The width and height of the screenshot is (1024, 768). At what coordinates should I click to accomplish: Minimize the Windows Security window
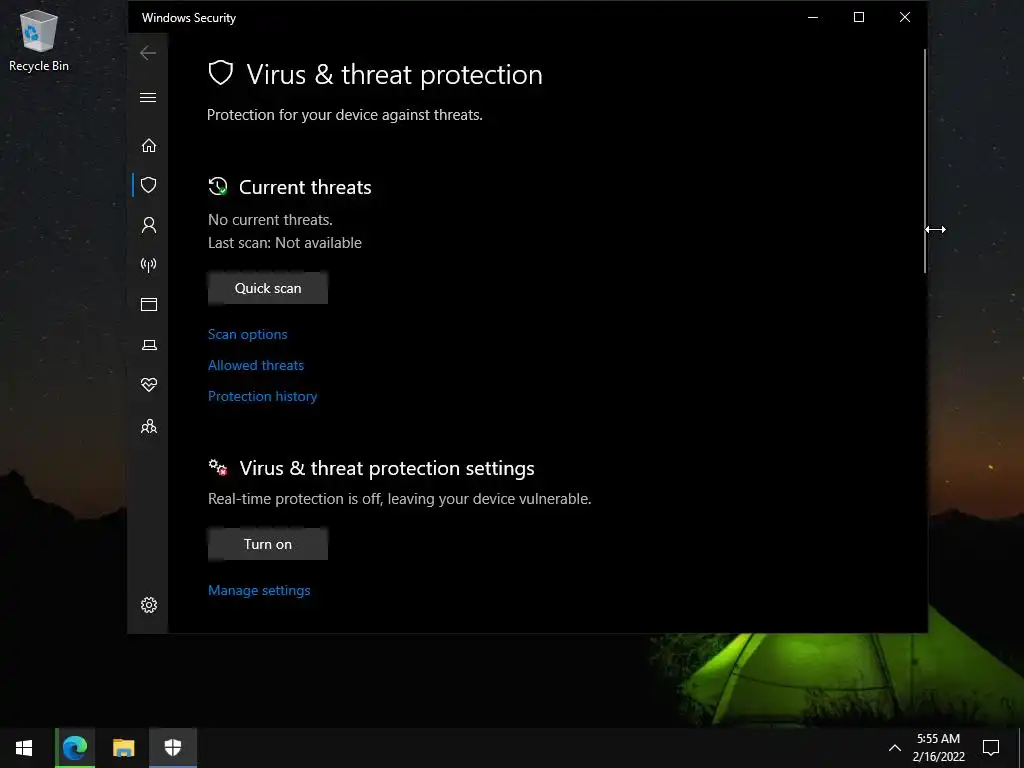point(813,17)
